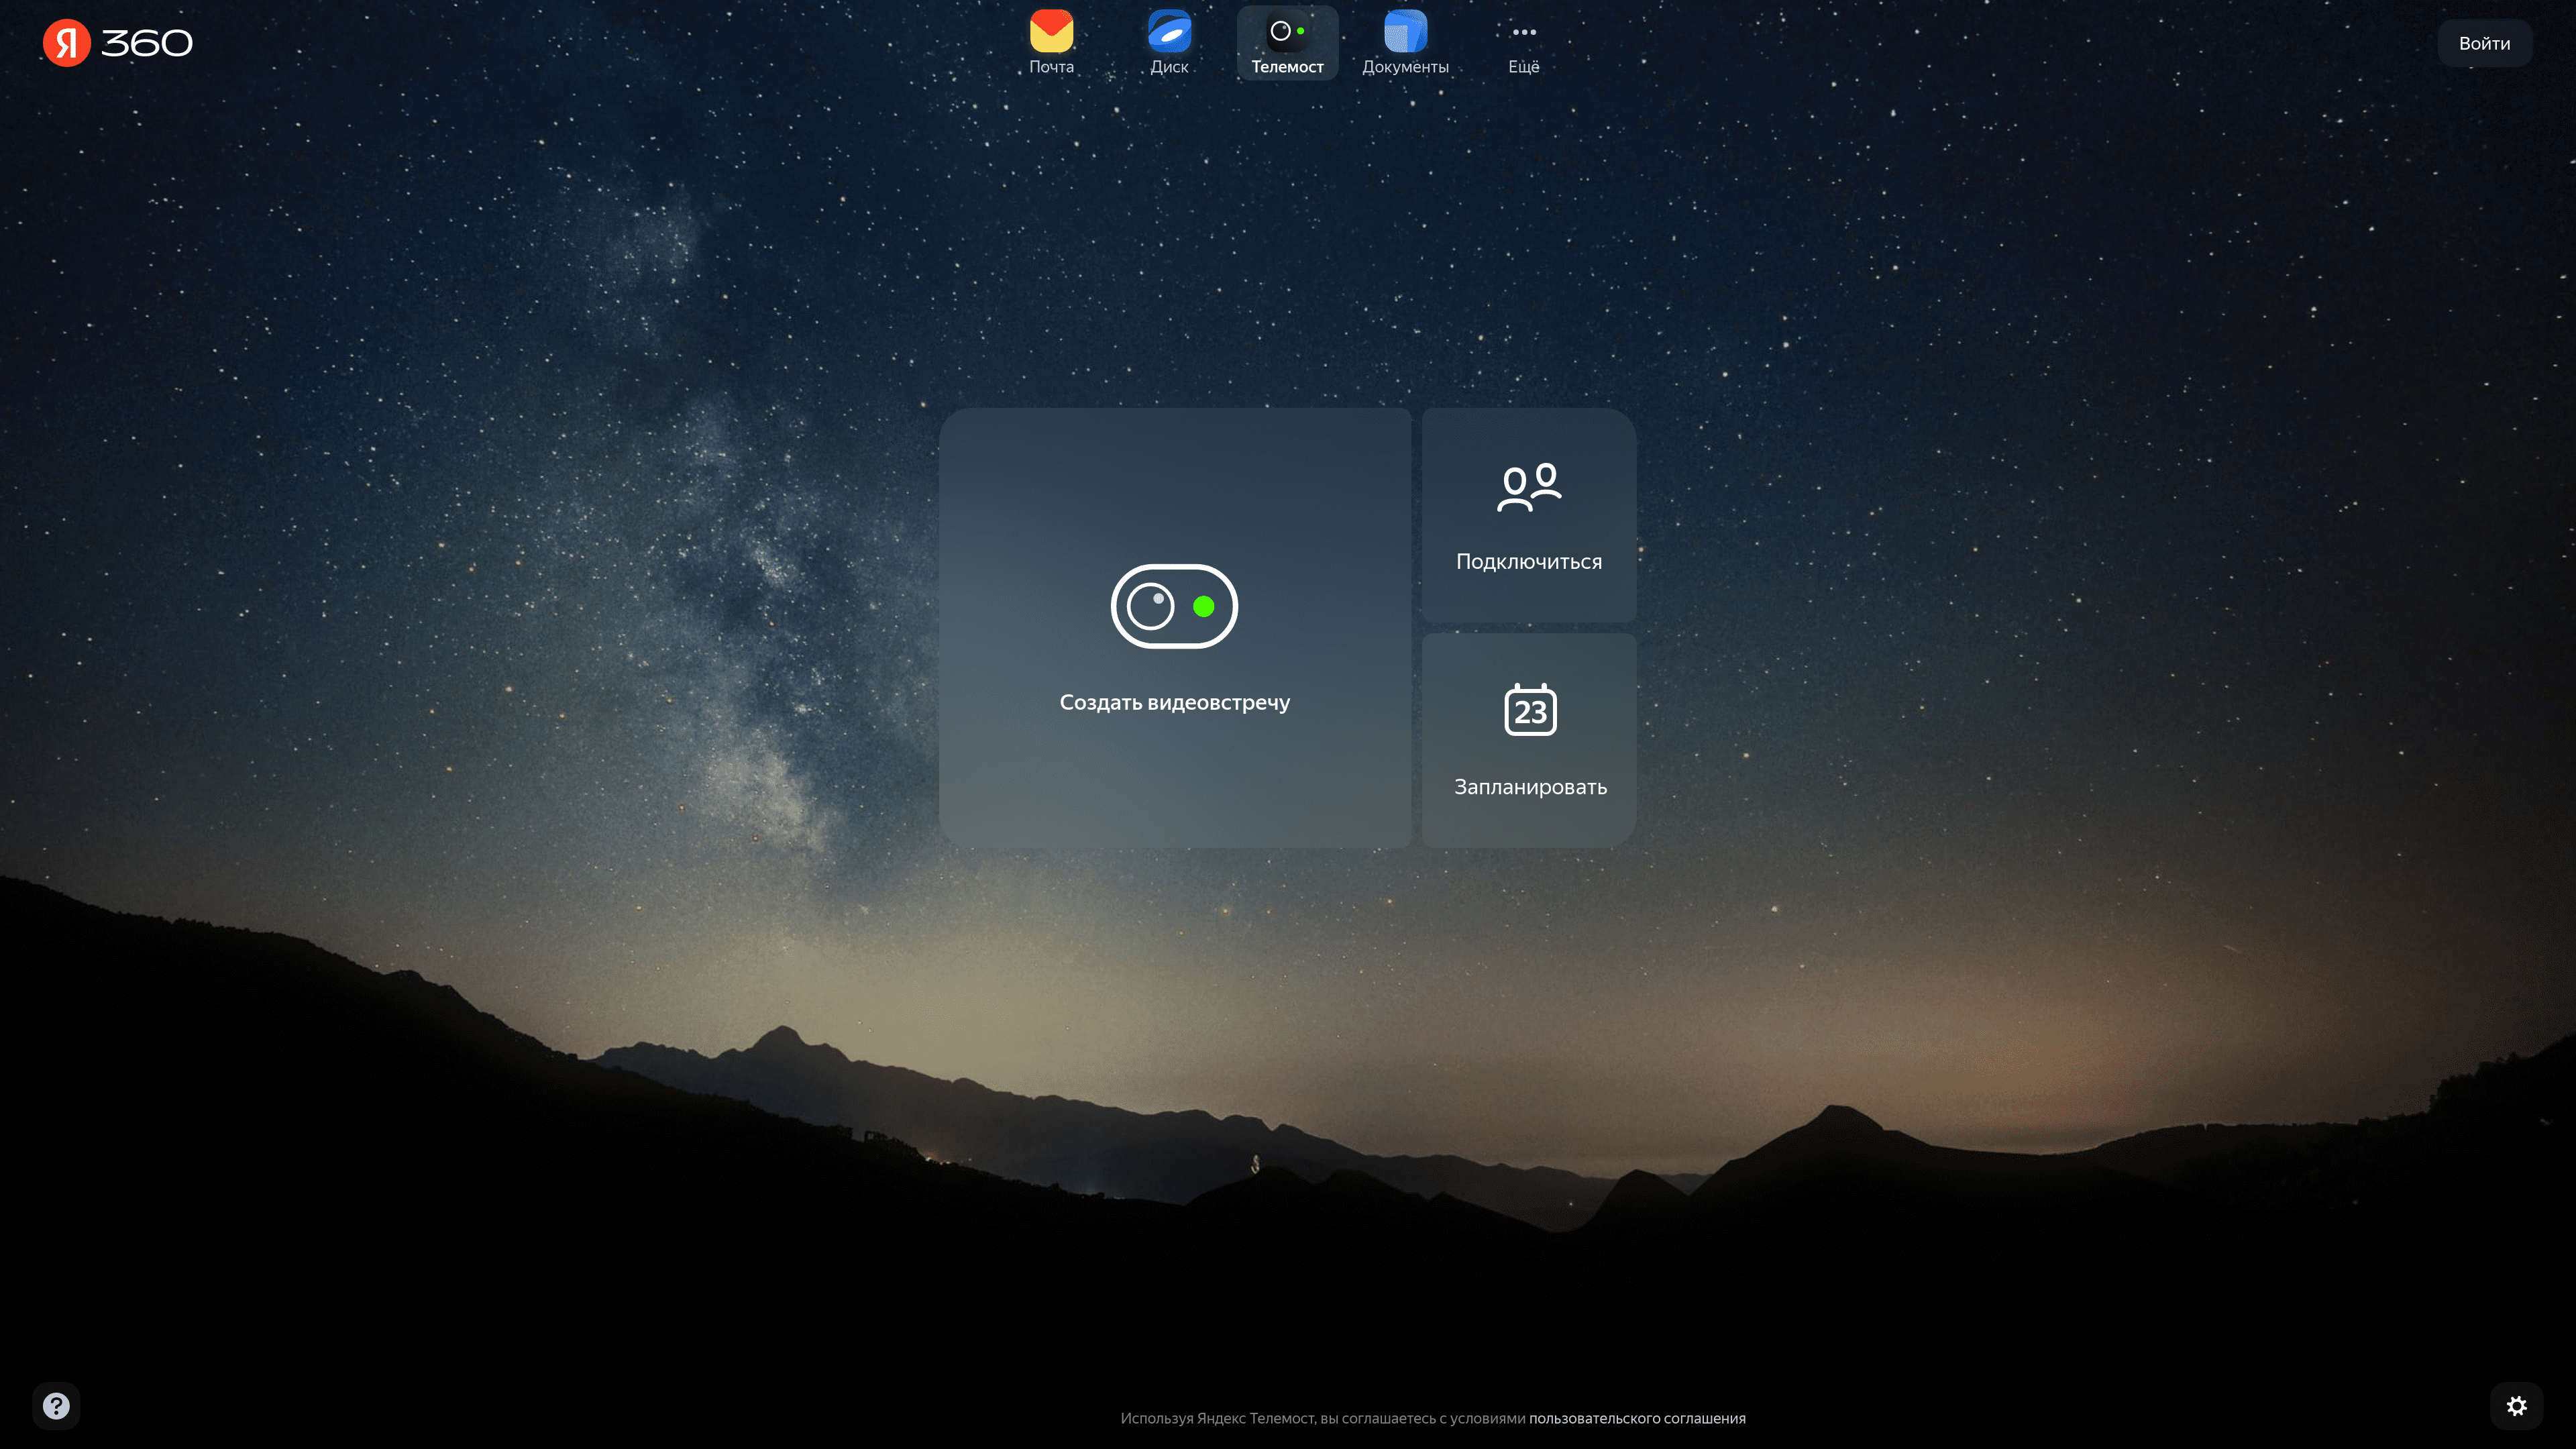Click the Документы label in top navigation
The width and height of the screenshot is (2576, 1449).
click(1405, 67)
